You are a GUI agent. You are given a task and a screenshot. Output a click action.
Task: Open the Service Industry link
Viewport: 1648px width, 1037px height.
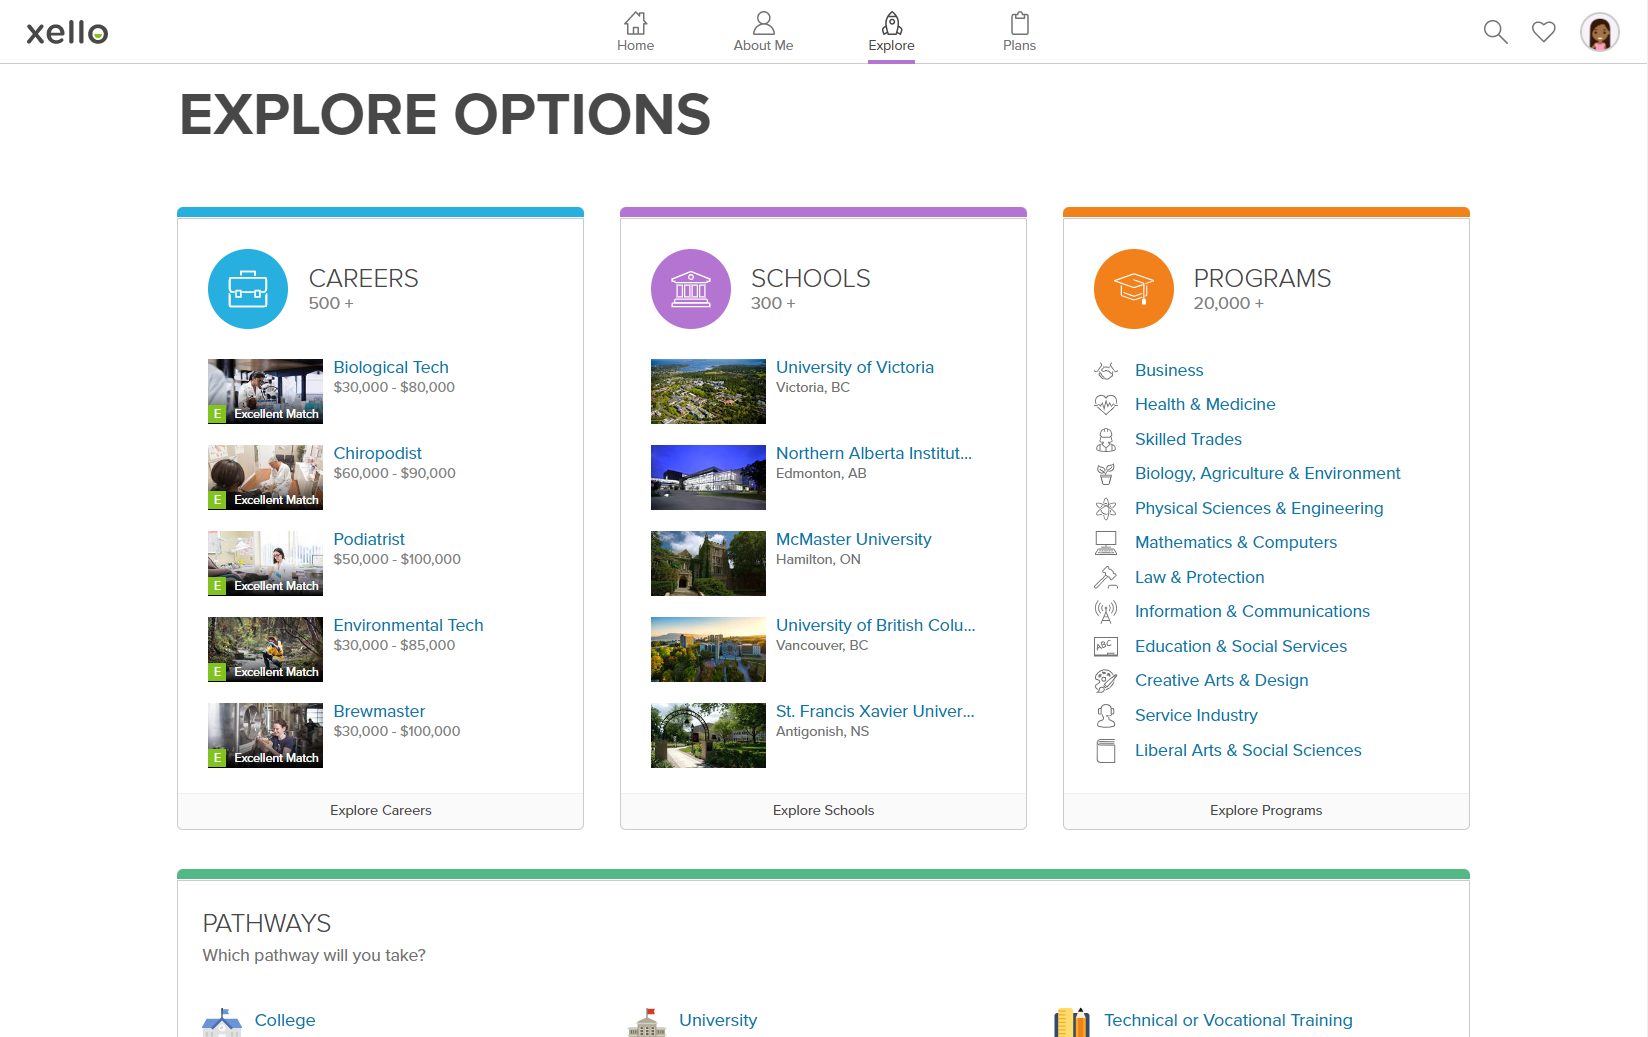(1196, 715)
